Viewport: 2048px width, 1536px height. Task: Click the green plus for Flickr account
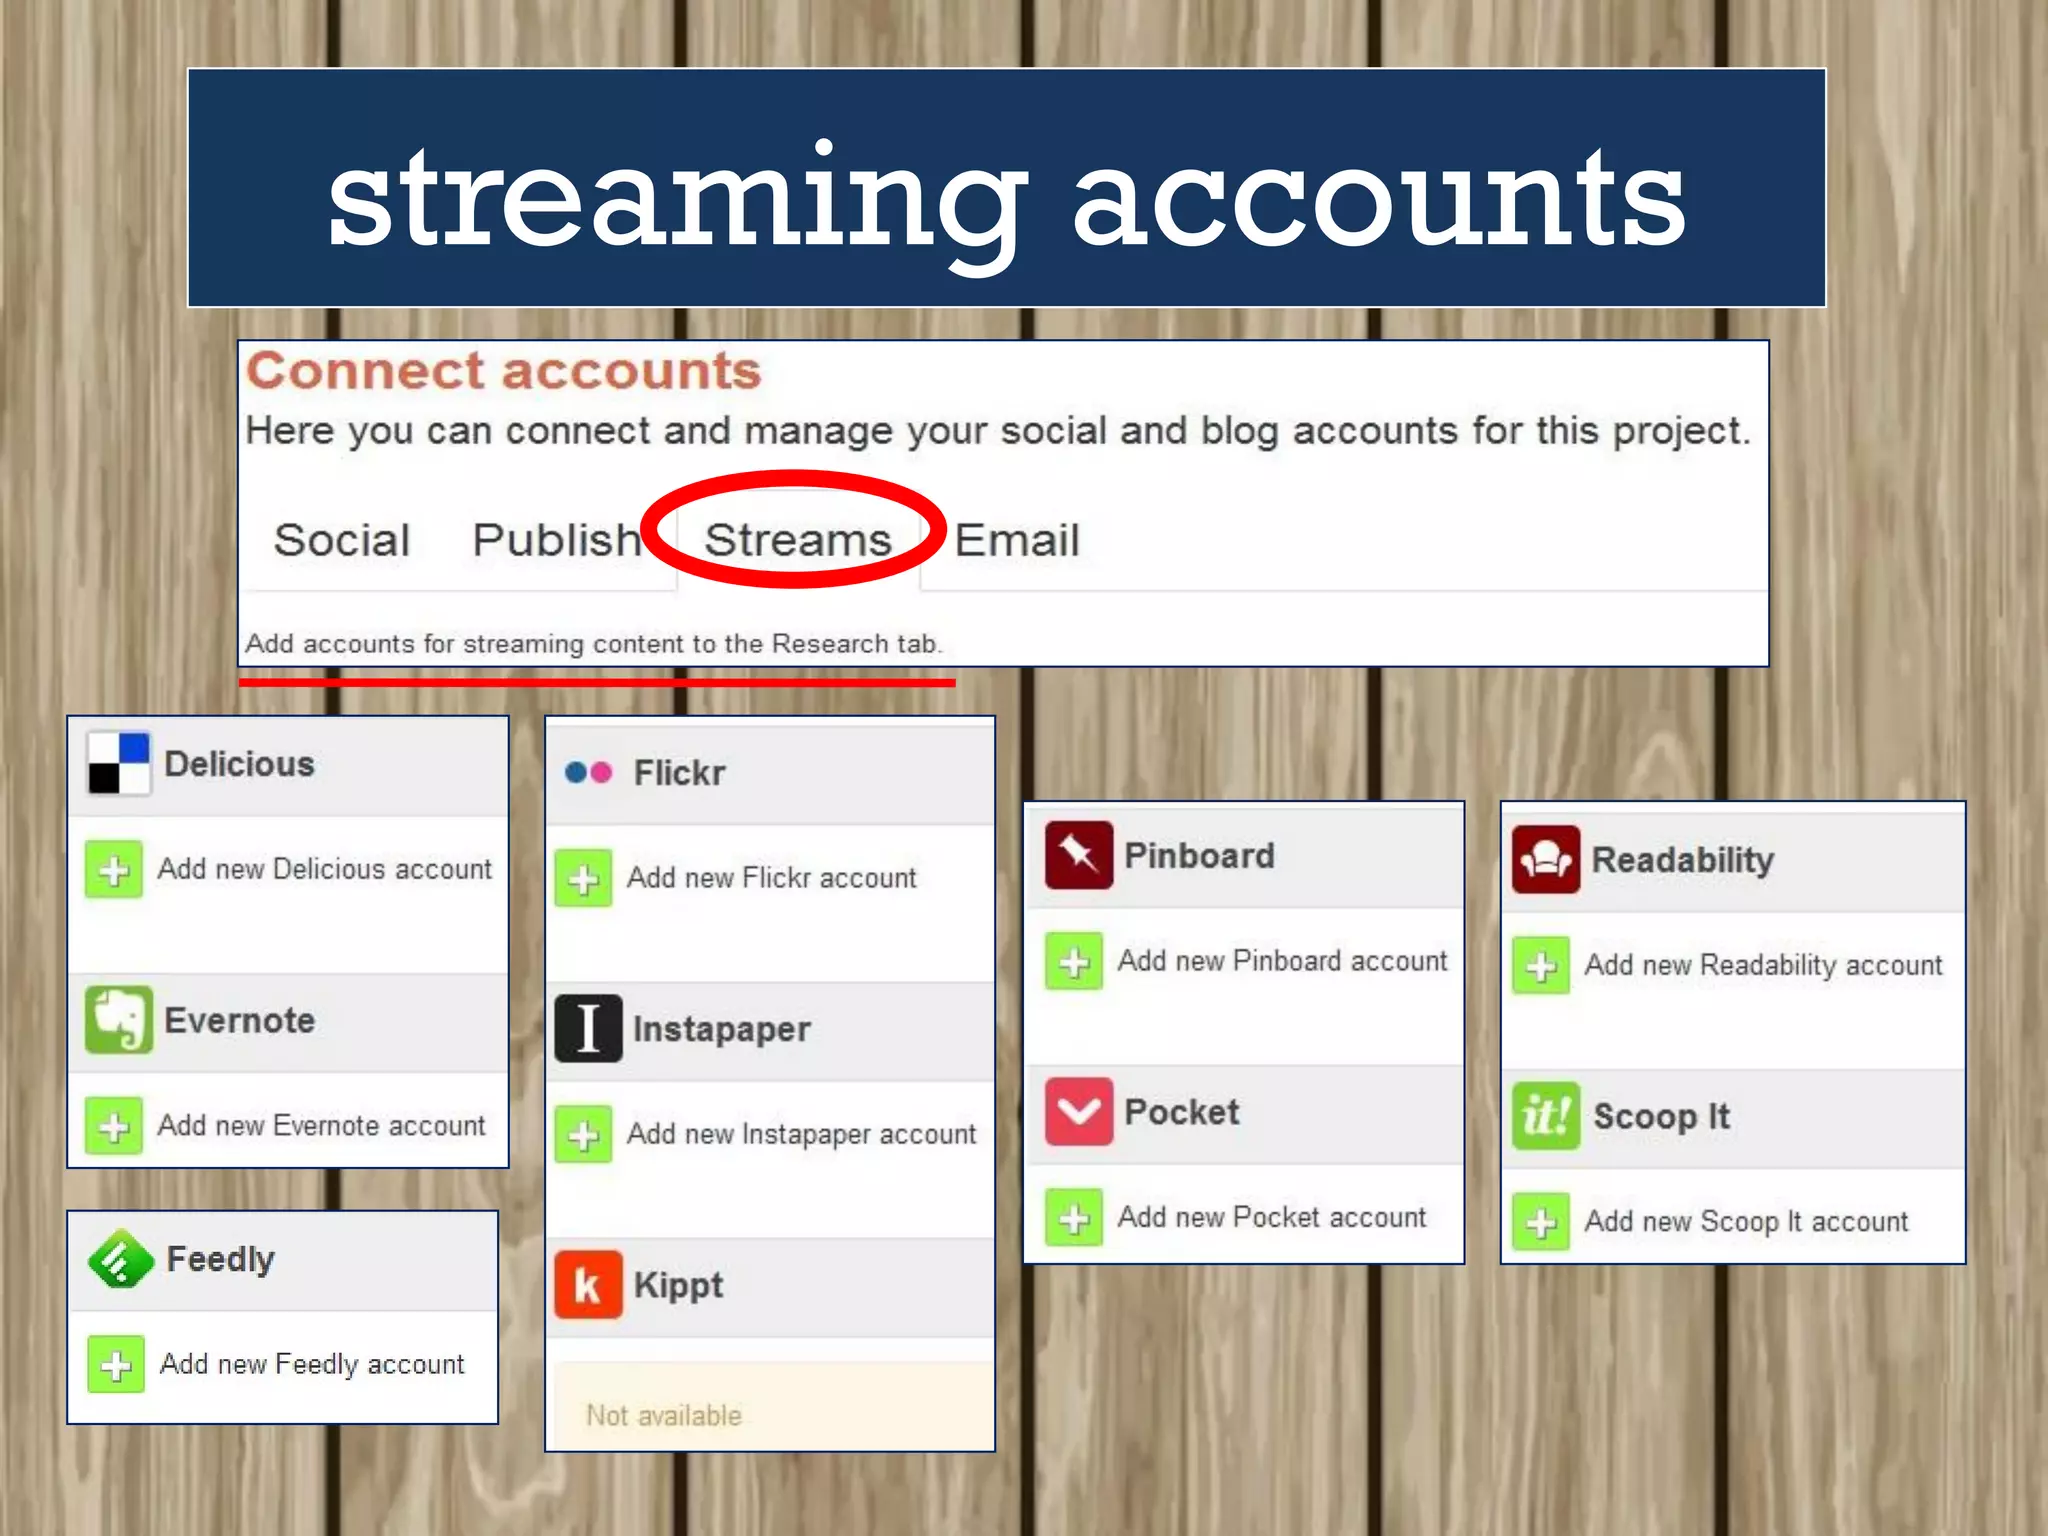click(584, 878)
